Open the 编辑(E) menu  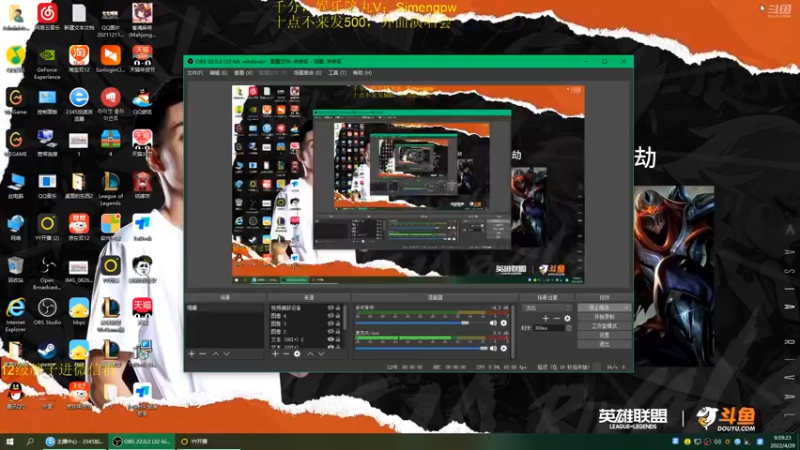point(218,73)
